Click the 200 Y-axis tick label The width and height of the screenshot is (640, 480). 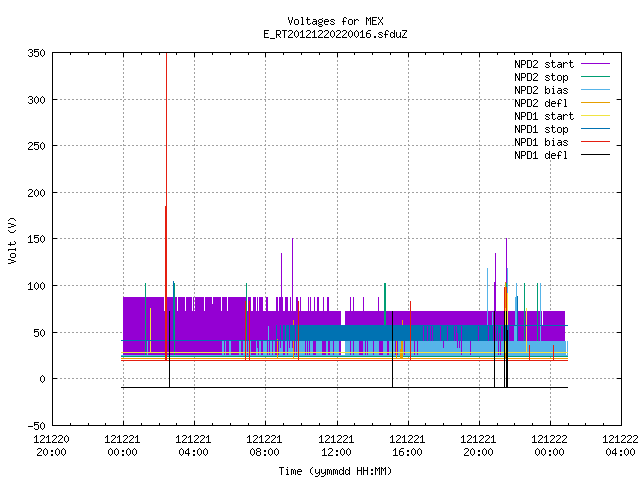36,193
